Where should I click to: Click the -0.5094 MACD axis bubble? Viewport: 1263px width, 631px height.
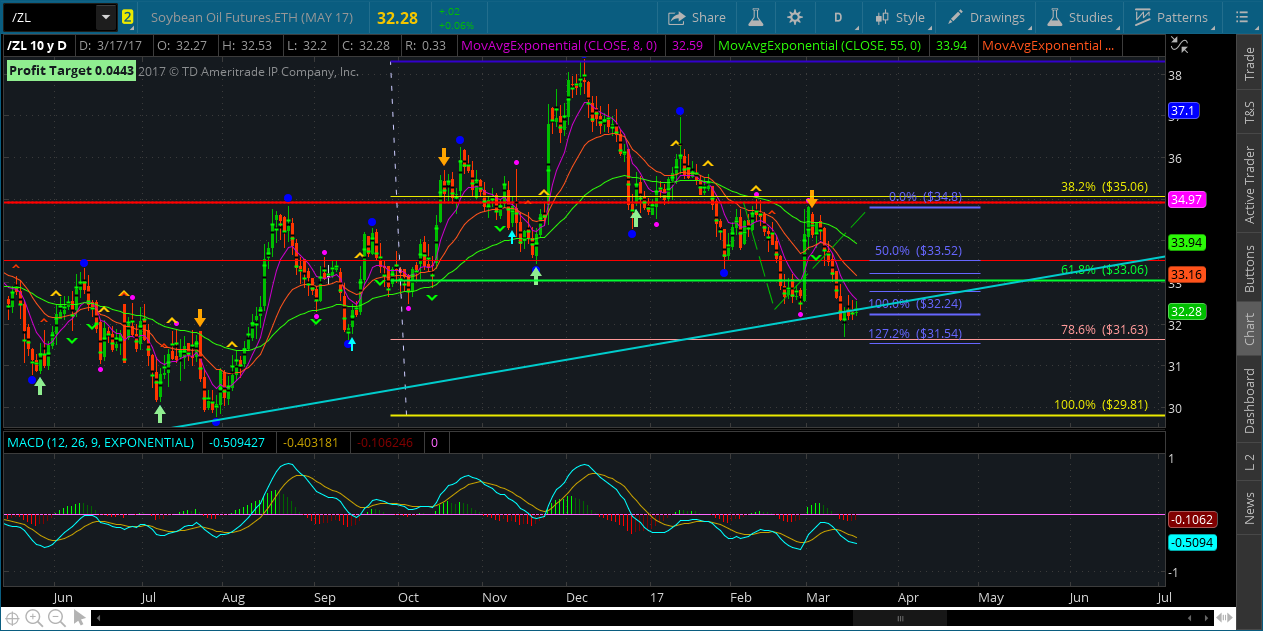point(1190,542)
